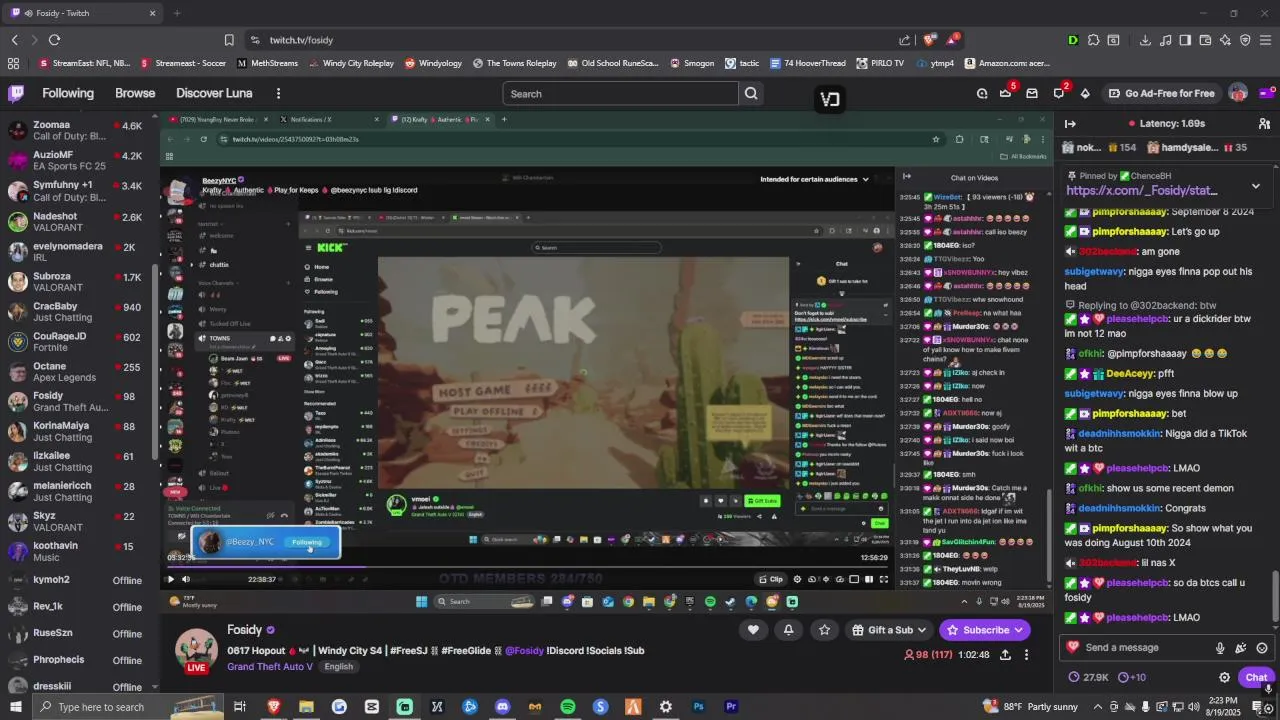Viewport: 1280px width, 720px height.
Task: Reload the Twitch page
Action: (54, 40)
